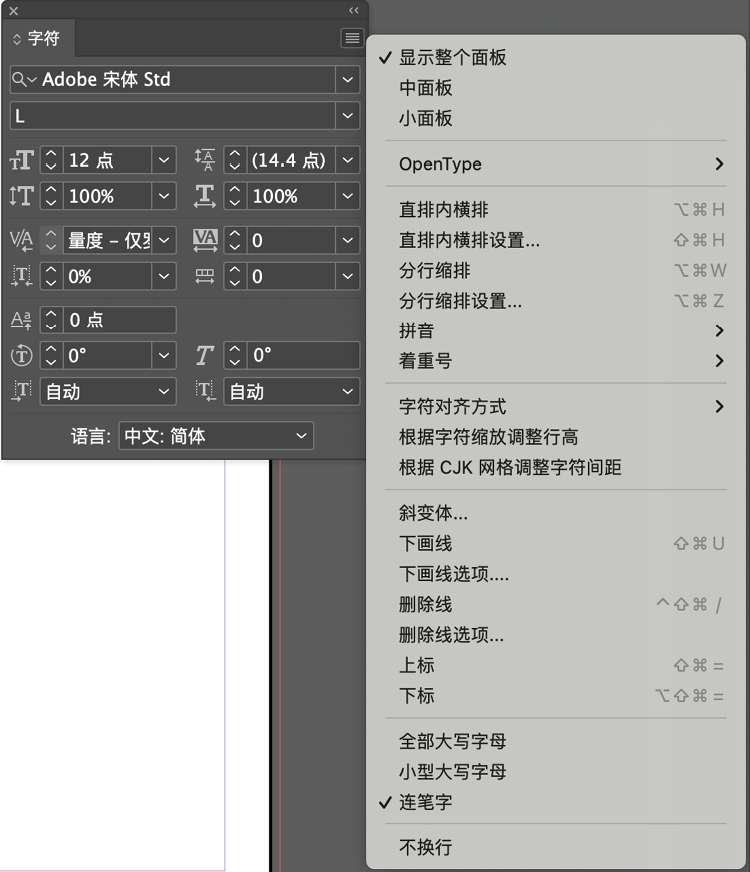Image resolution: width=750 pixels, height=872 pixels.
Task: Expand the OpenType submenu
Action: 560,164
